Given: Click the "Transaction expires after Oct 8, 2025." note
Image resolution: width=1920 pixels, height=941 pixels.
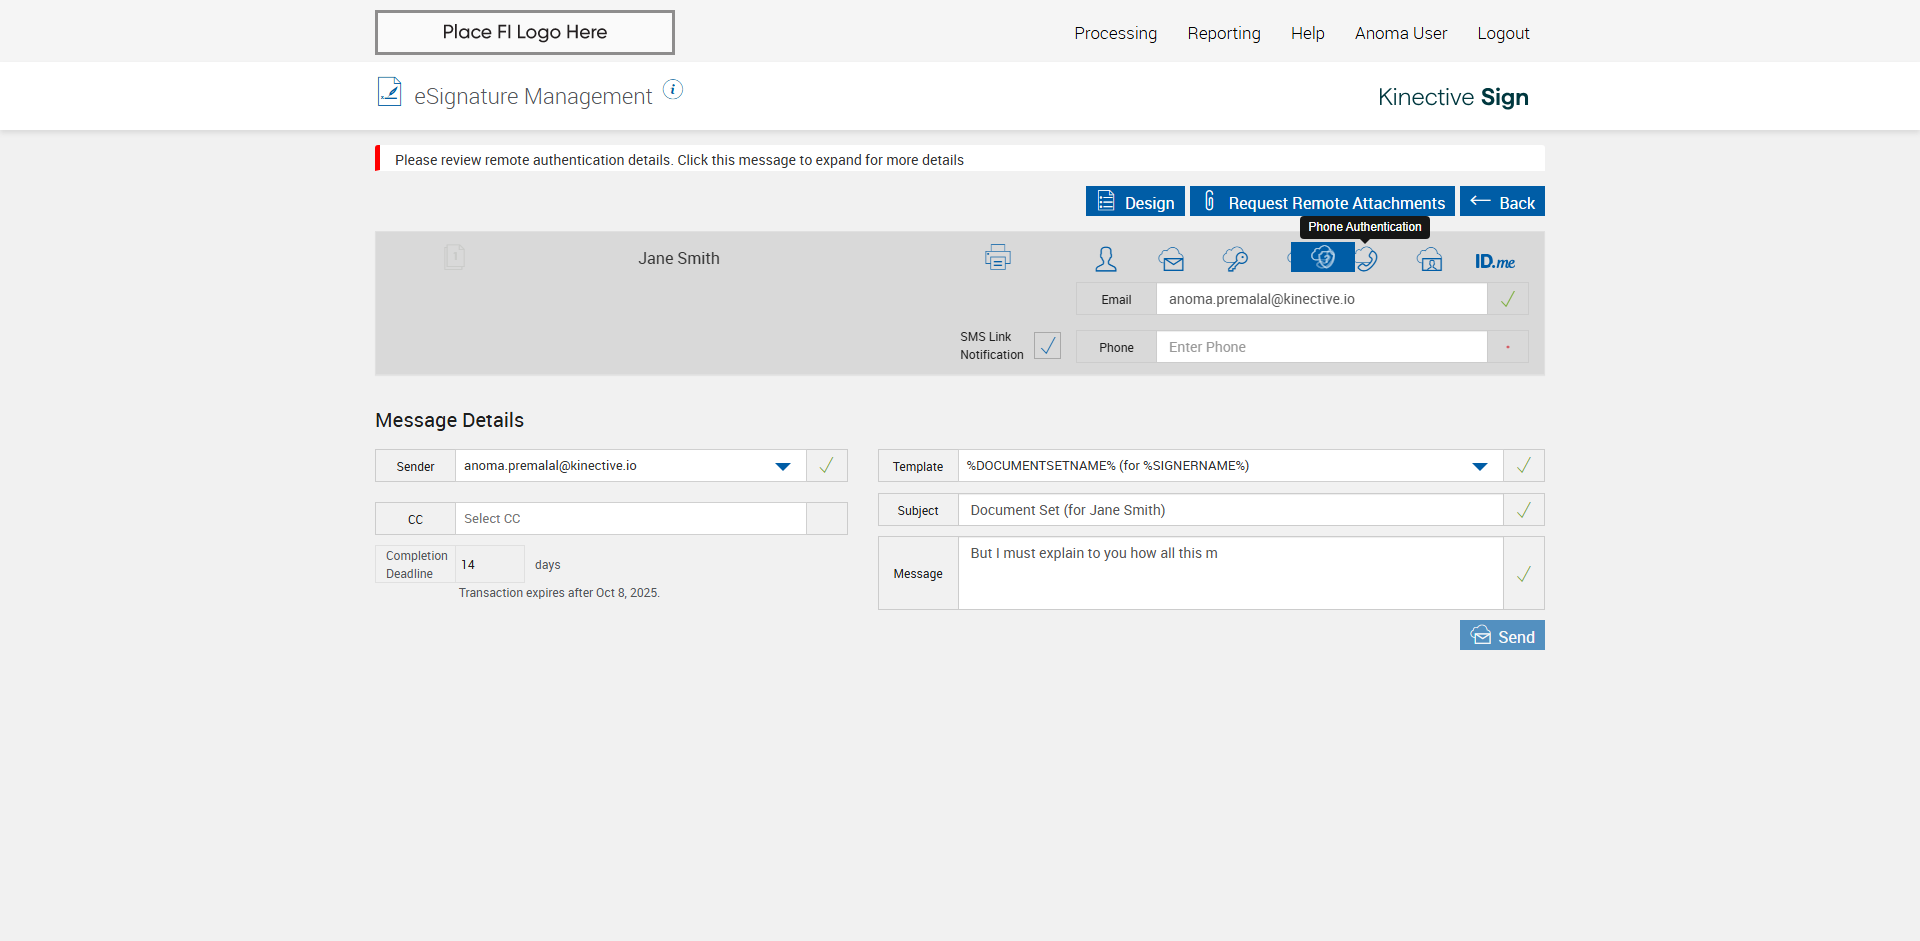Looking at the screenshot, I should pos(559,593).
